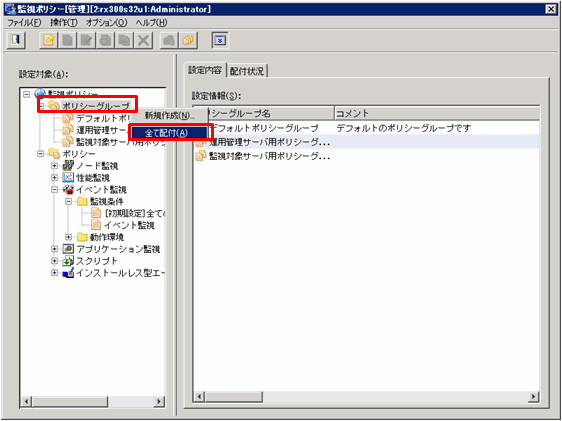The image size is (562, 421).
Task: Collapse the ポリシー tree node
Action: click(x=41, y=154)
